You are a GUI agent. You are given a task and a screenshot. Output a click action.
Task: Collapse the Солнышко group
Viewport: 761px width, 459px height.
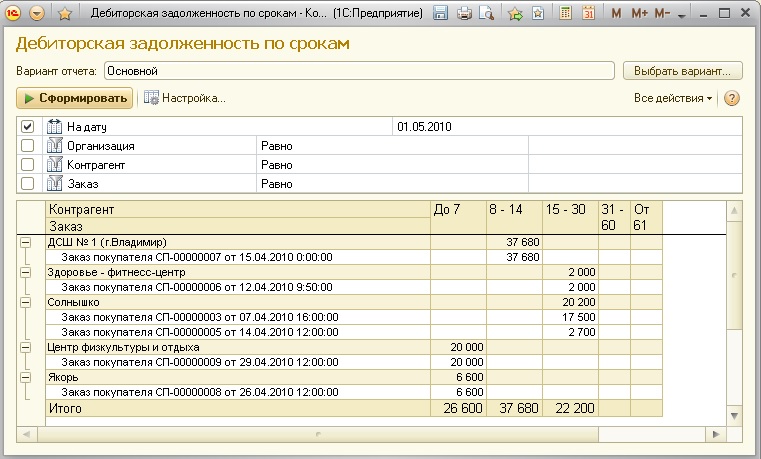[x=25, y=303]
